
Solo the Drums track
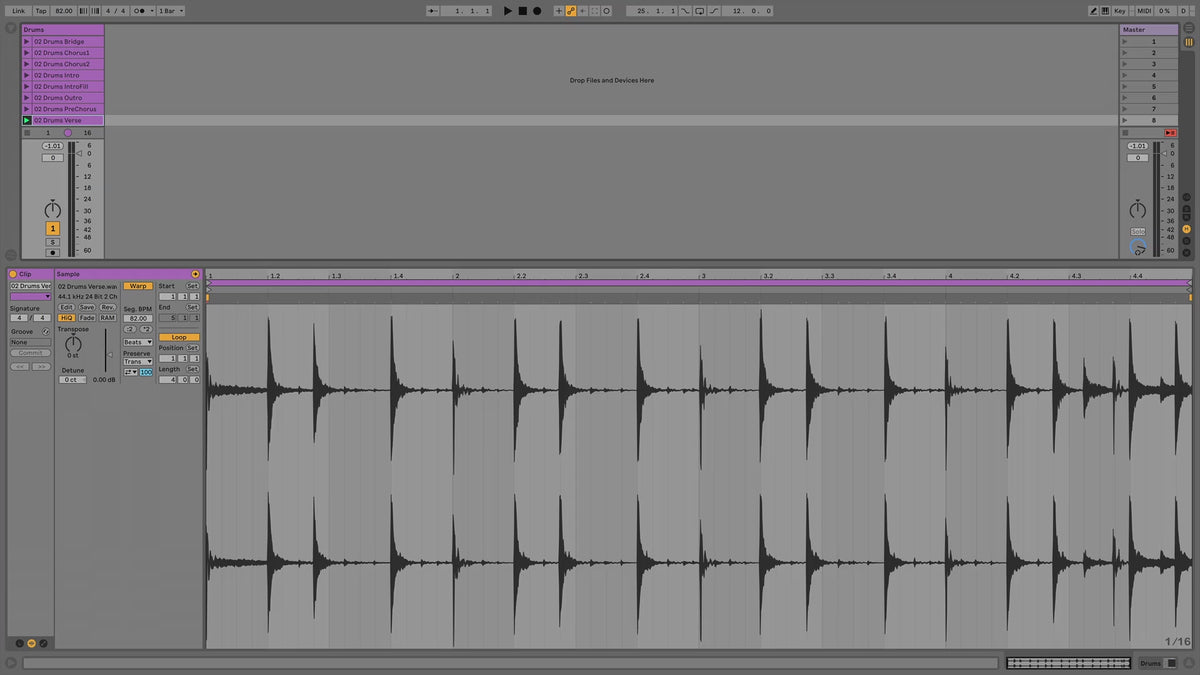click(x=53, y=242)
